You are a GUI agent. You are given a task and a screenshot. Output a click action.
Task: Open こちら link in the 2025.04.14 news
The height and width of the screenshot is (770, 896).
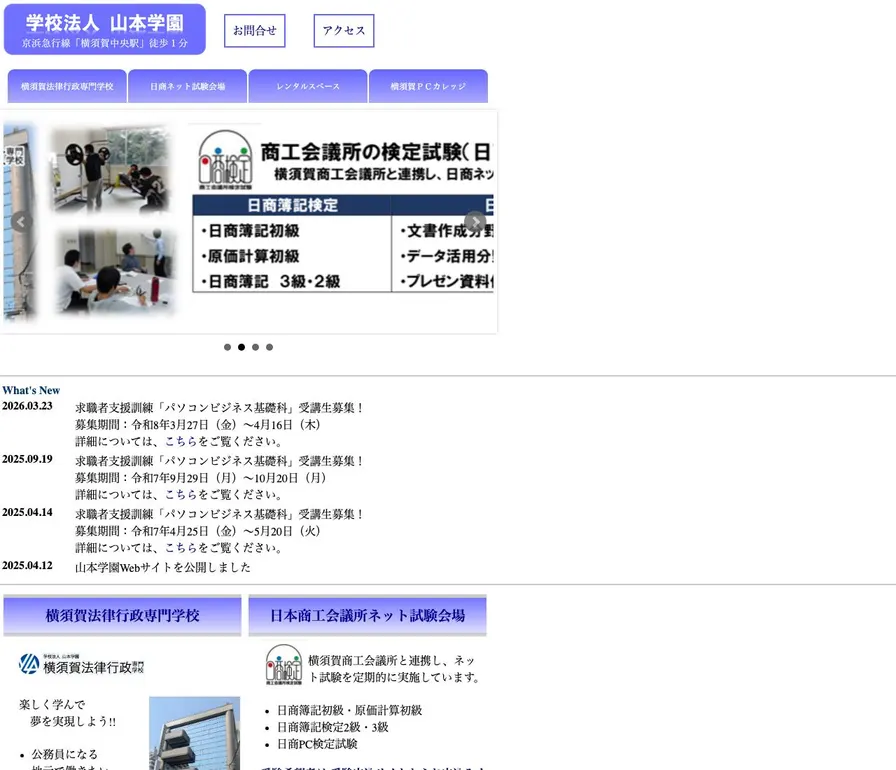pos(181,548)
